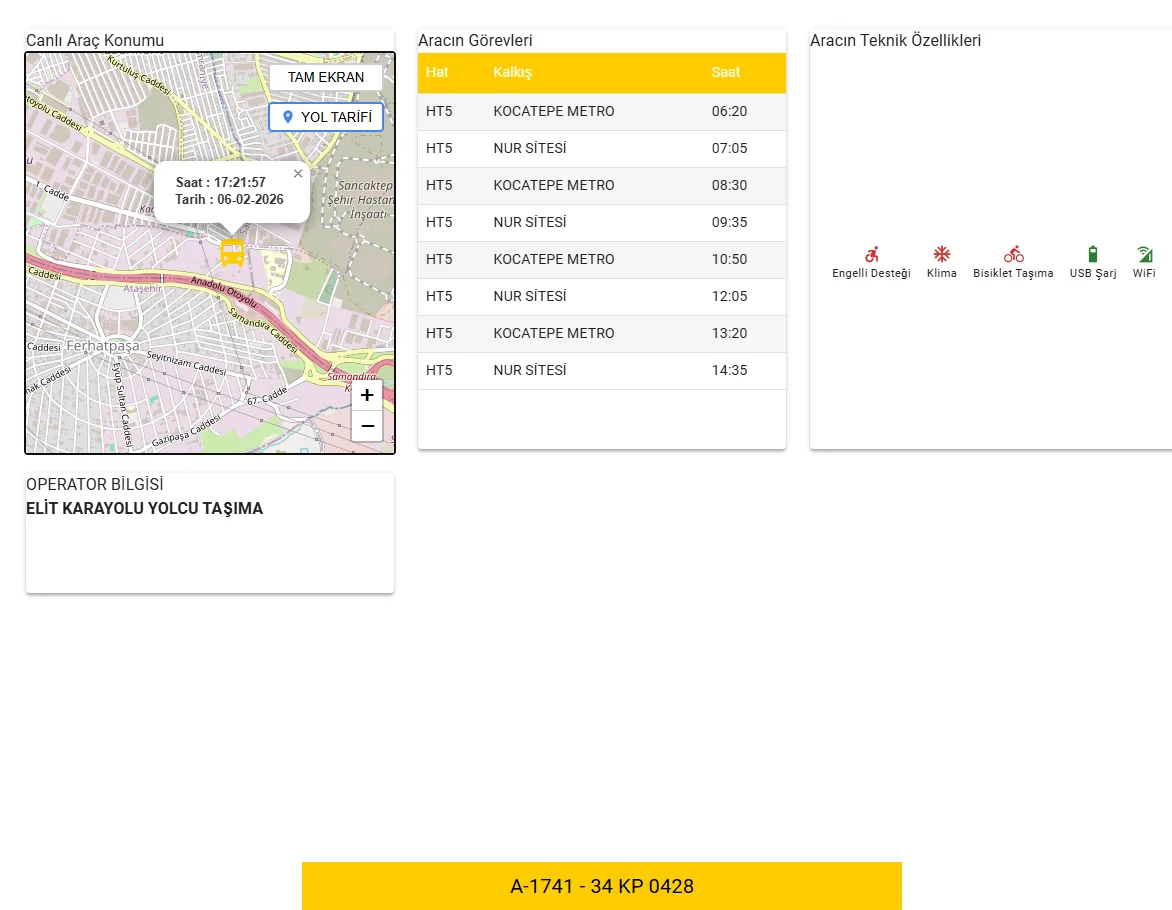
Task: Zoom out the map with minus button
Action: tap(367, 426)
